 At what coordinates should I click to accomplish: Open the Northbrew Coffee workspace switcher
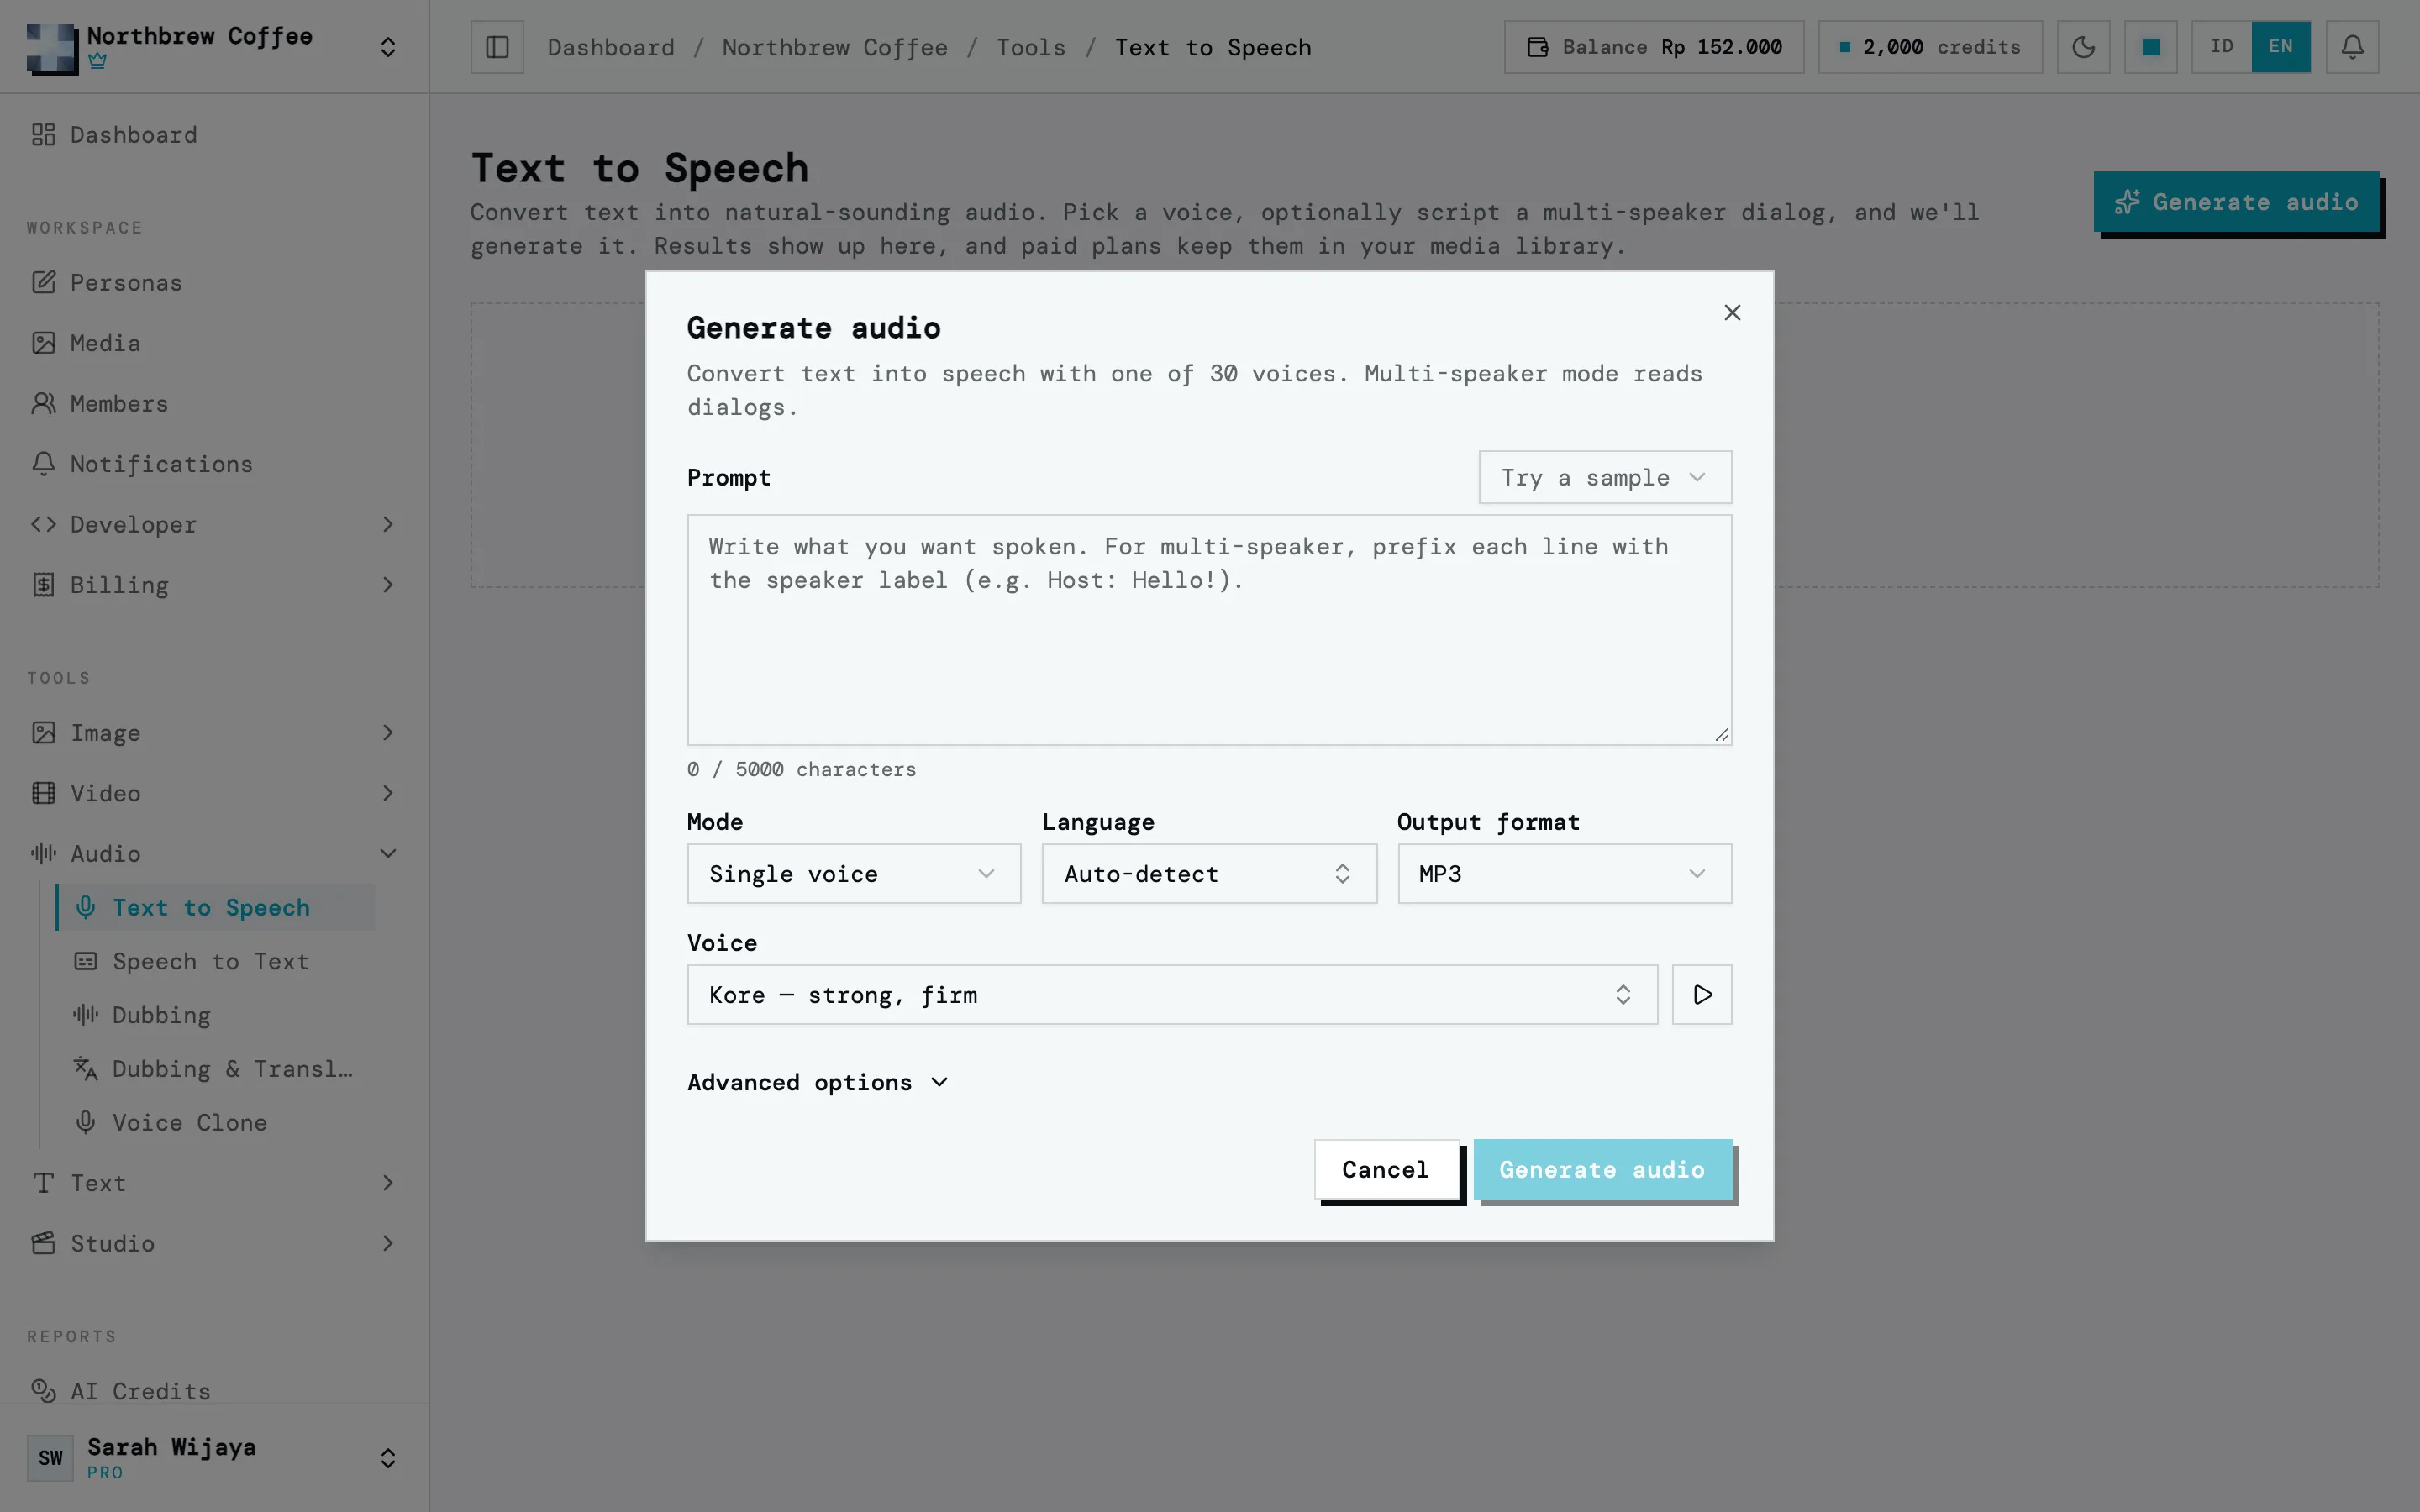point(214,47)
